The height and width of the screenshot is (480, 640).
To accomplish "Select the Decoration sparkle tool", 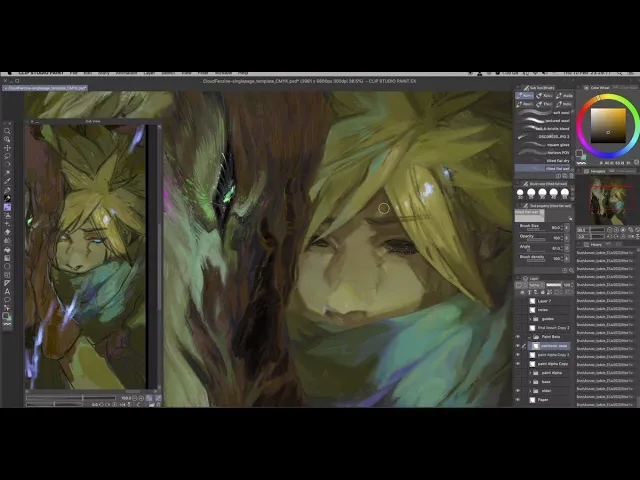I will point(7,224).
